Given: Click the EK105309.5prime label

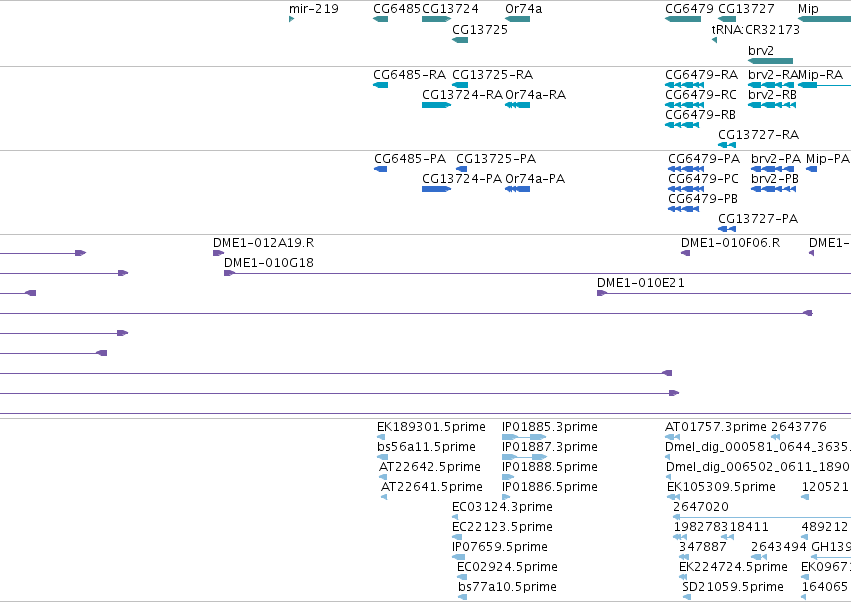Looking at the screenshot, I should point(721,487).
